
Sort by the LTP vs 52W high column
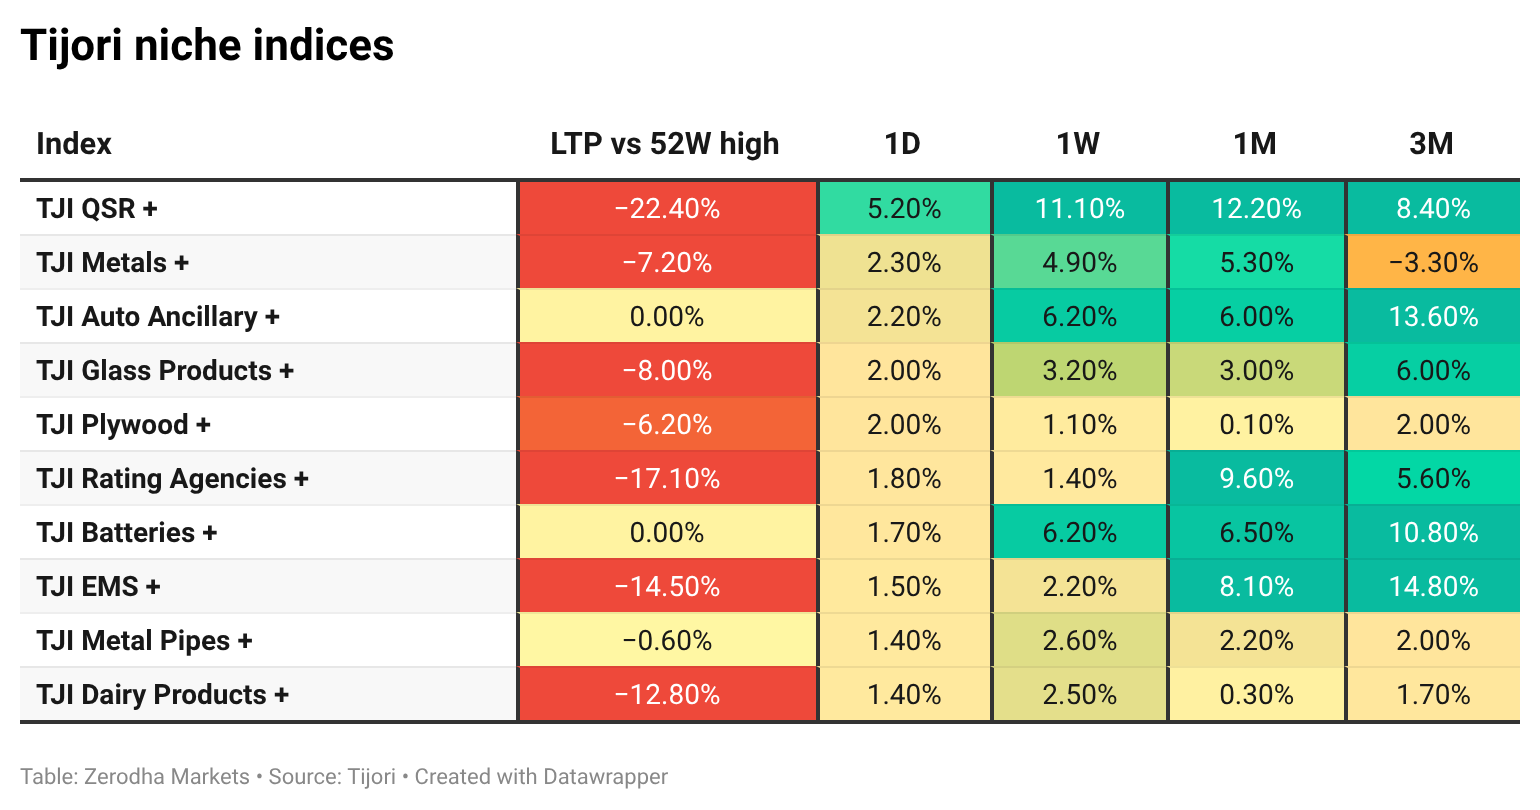(x=665, y=144)
